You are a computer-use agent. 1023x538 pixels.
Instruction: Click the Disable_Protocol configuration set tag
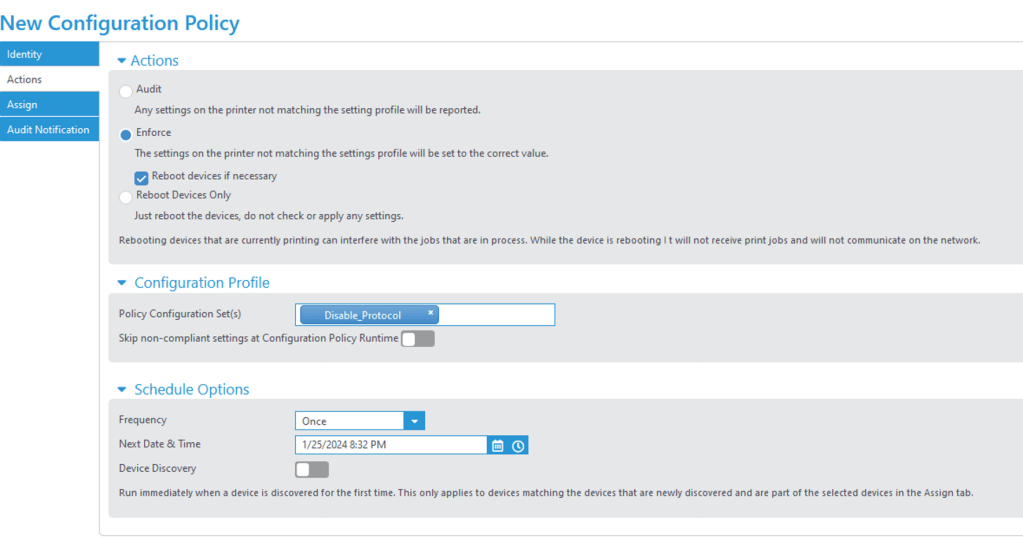click(x=362, y=315)
